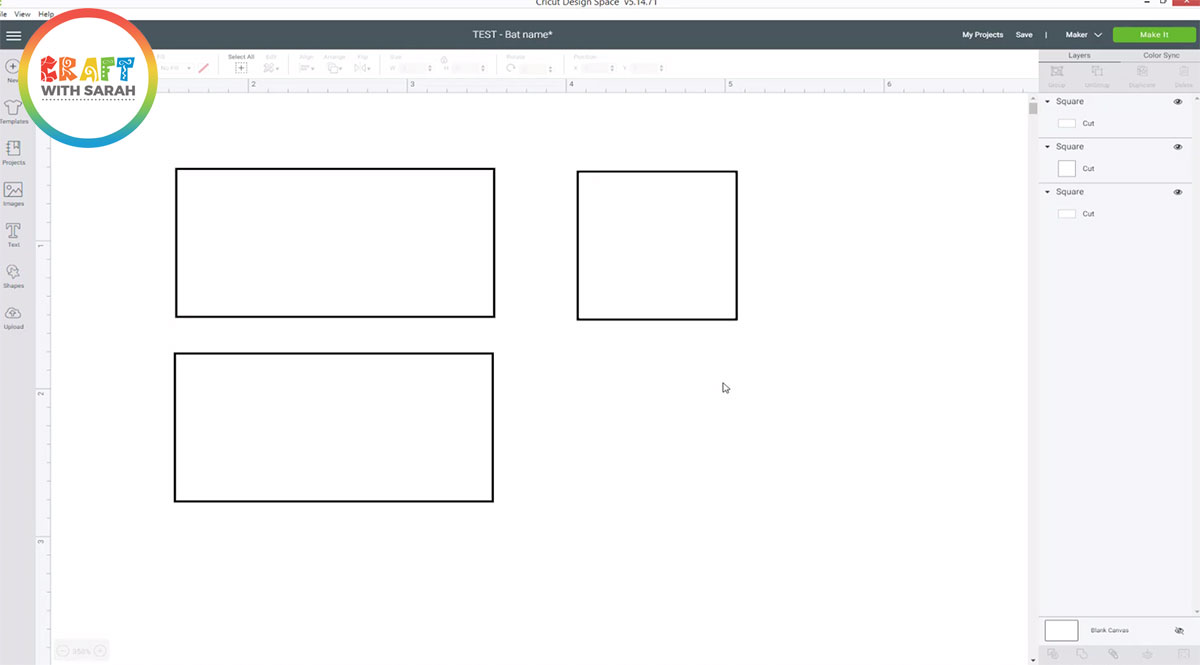Click the Flatten icon at panel bottom
This screenshot has height=665, width=1200.
tap(1146, 654)
